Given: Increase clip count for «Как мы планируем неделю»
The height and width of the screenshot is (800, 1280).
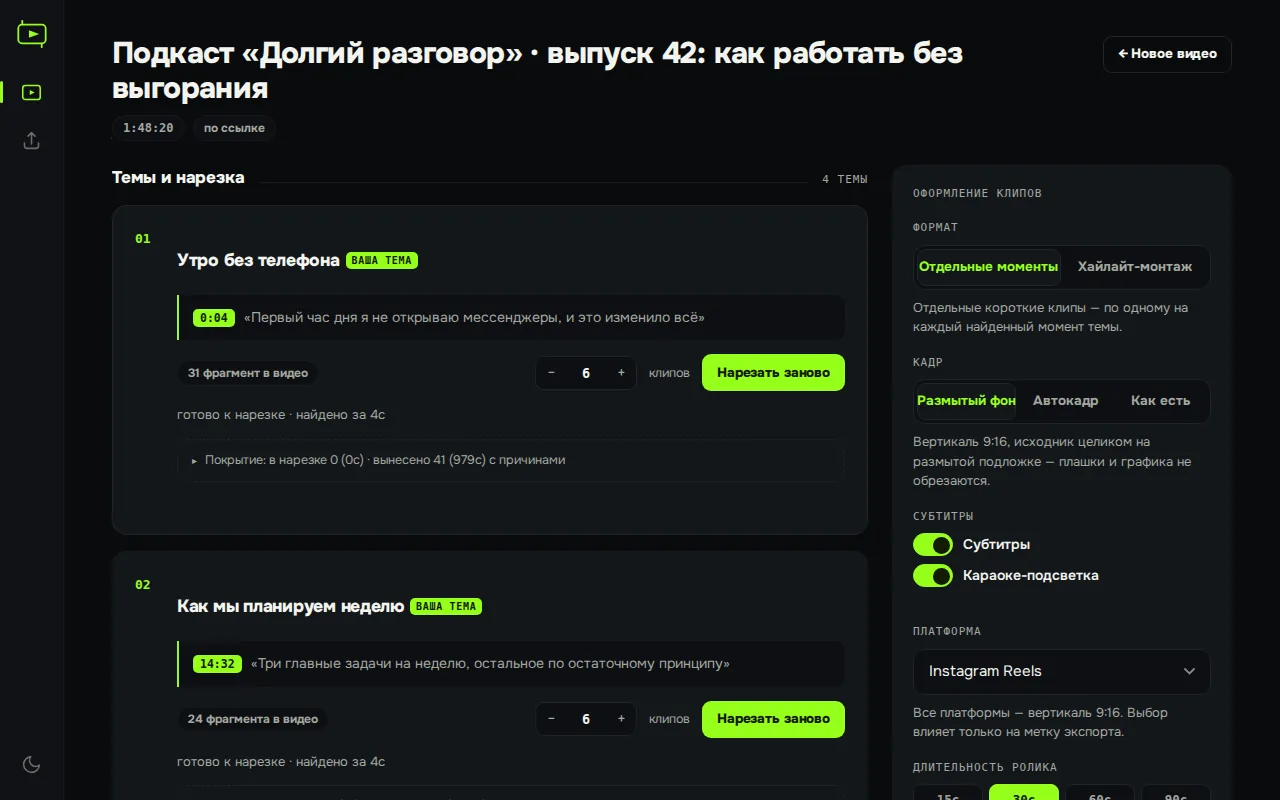Looking at the screenshot, I should coord(621,719).
